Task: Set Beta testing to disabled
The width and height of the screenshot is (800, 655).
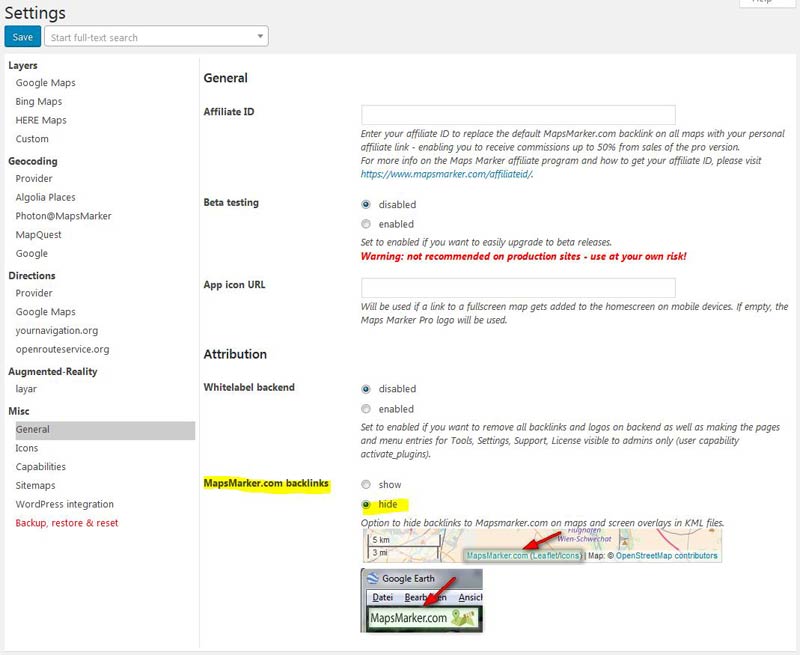Action: (366, 205)
